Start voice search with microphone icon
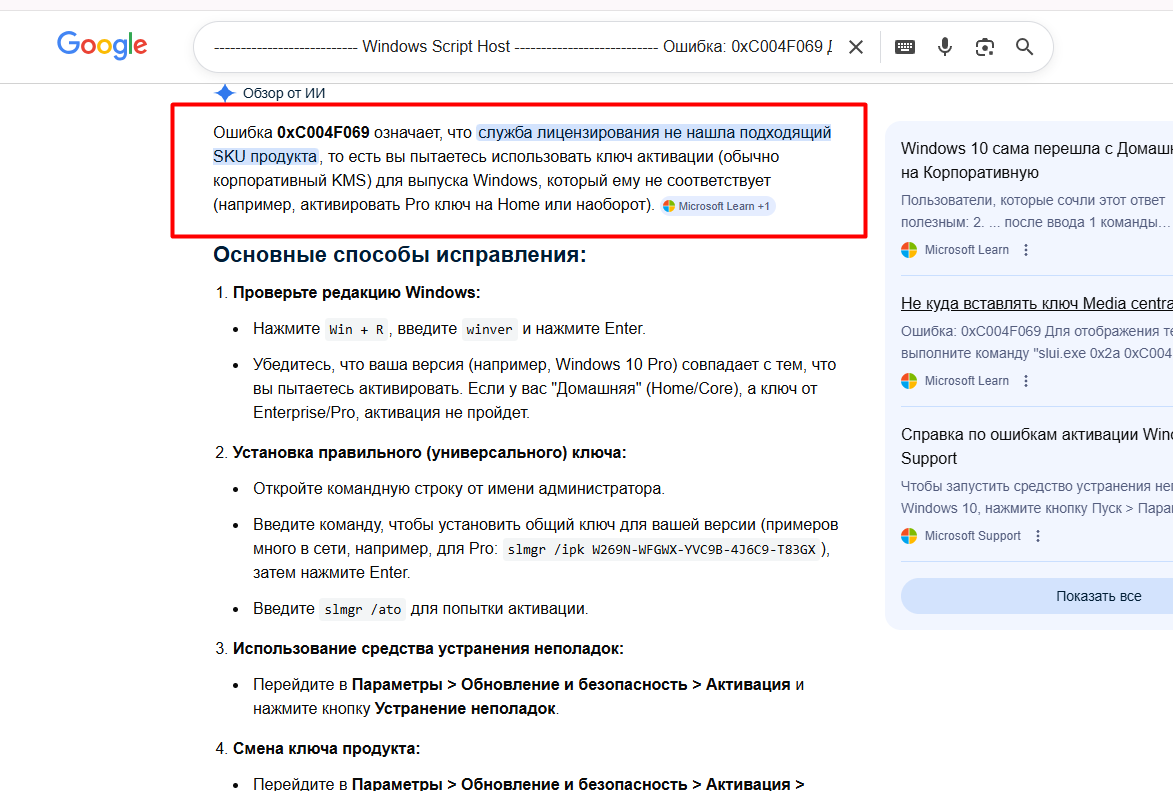This screenshot has height=791, width=1173. point(945,47)
